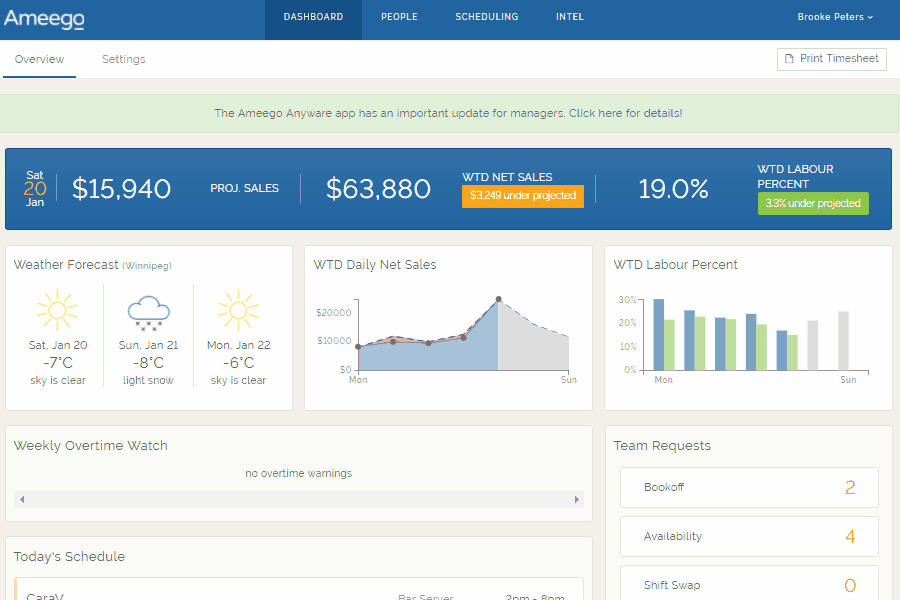Click the Ameego logo
Image resolution: width=900 pixels, height=600 pixels.
[44, 18]
